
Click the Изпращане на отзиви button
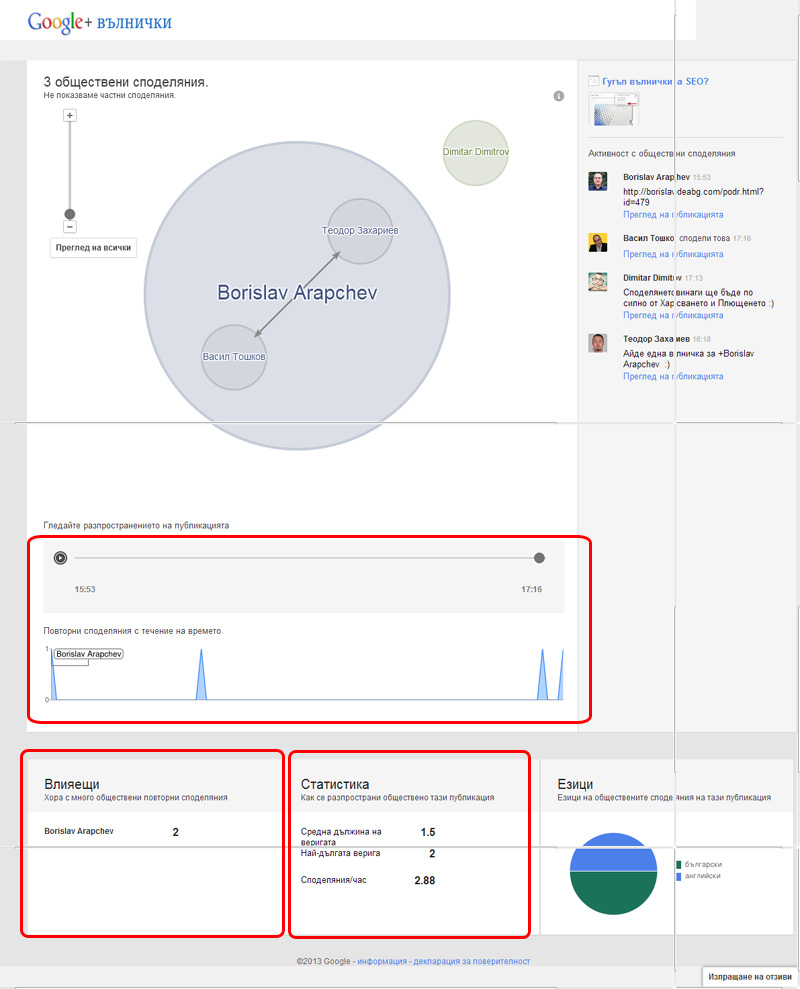pos(750,976)
